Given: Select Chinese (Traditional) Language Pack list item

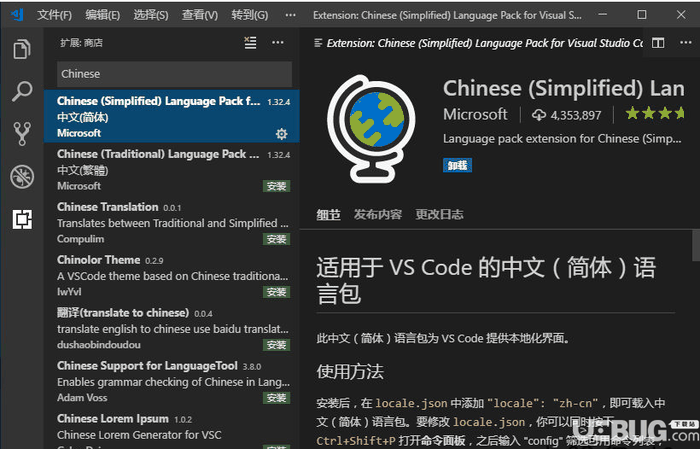Looking at the screenshot, I should tap(172, 170).
